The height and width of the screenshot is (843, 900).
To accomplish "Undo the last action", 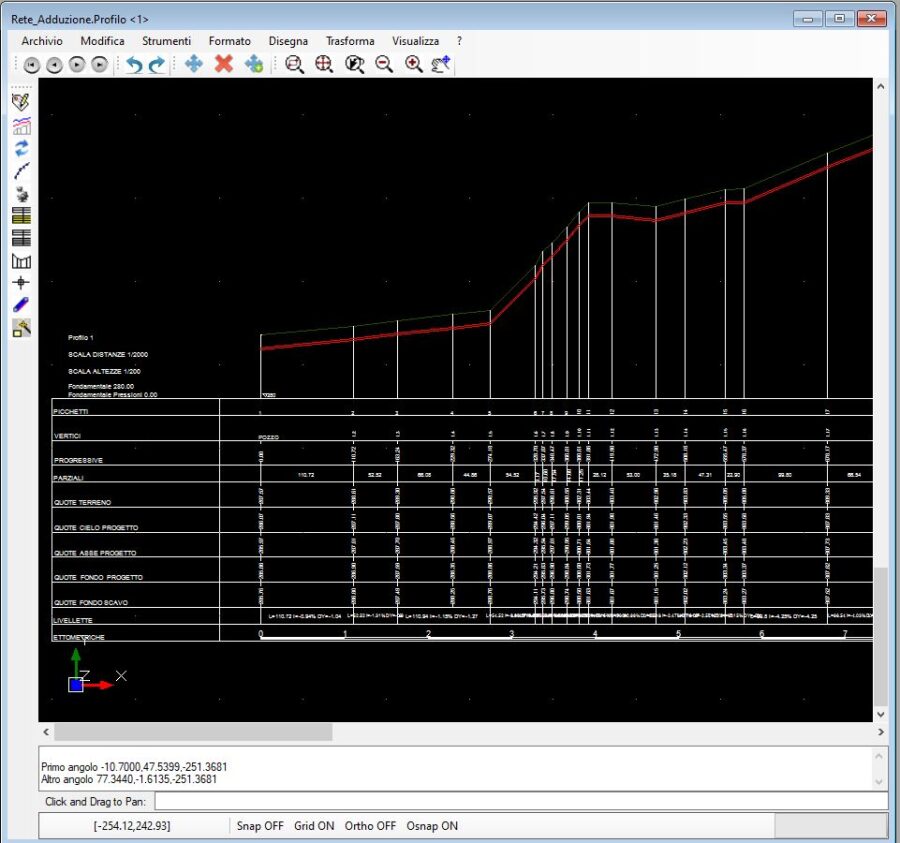I will 134,64.
